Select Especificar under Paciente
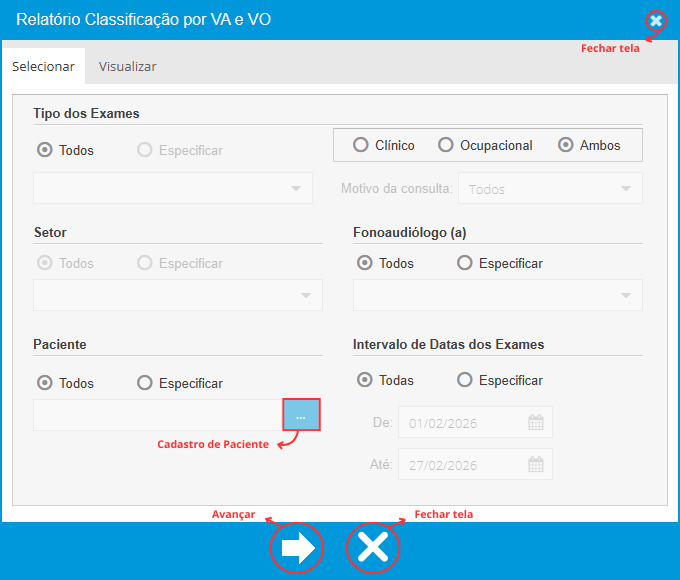 (x=145, y=383)
